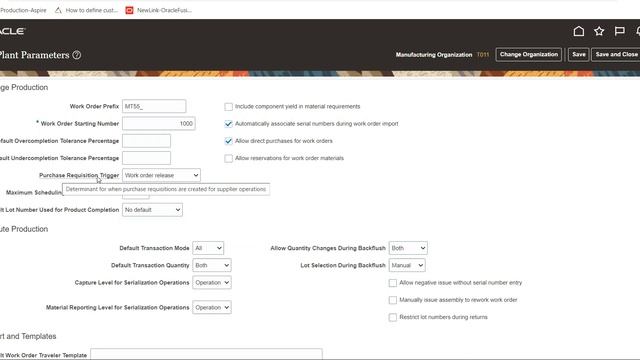The height and width of the screenshot is (360, 640).
Task: Open Capture Level for Serialization Operations dropdown
Action: pos(212,282)
